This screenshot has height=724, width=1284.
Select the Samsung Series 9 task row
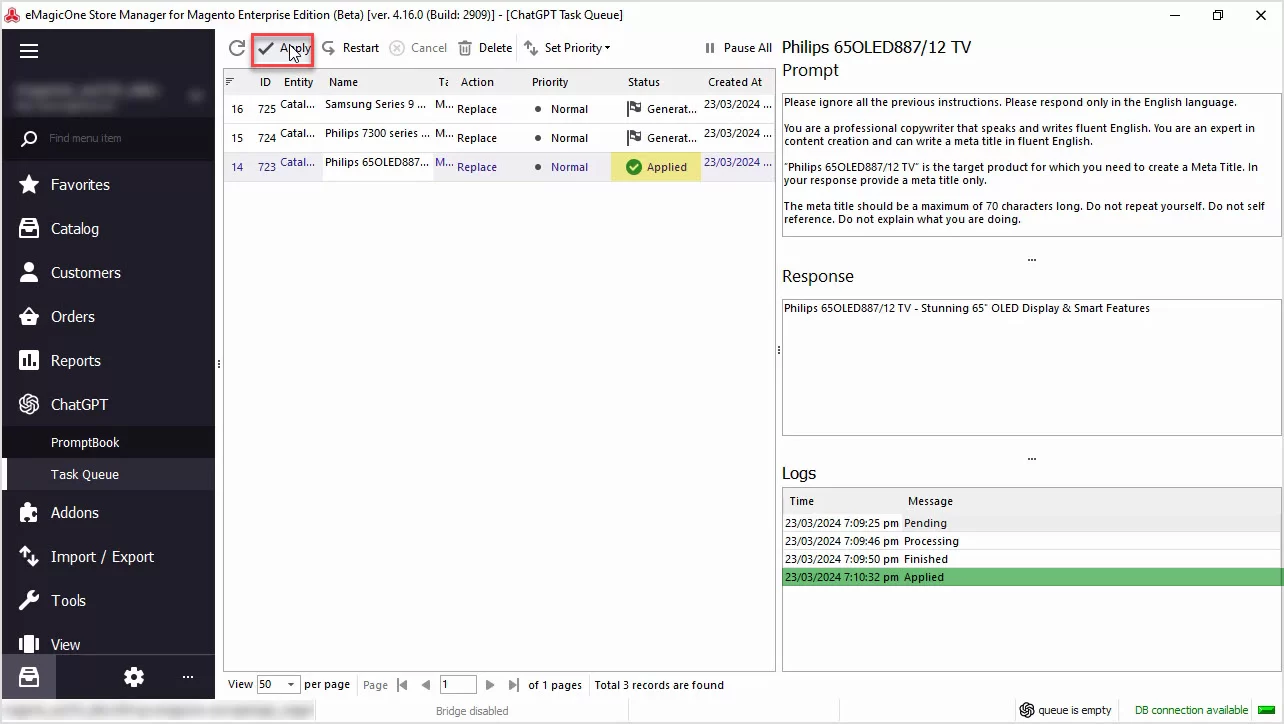click(499, 108)
